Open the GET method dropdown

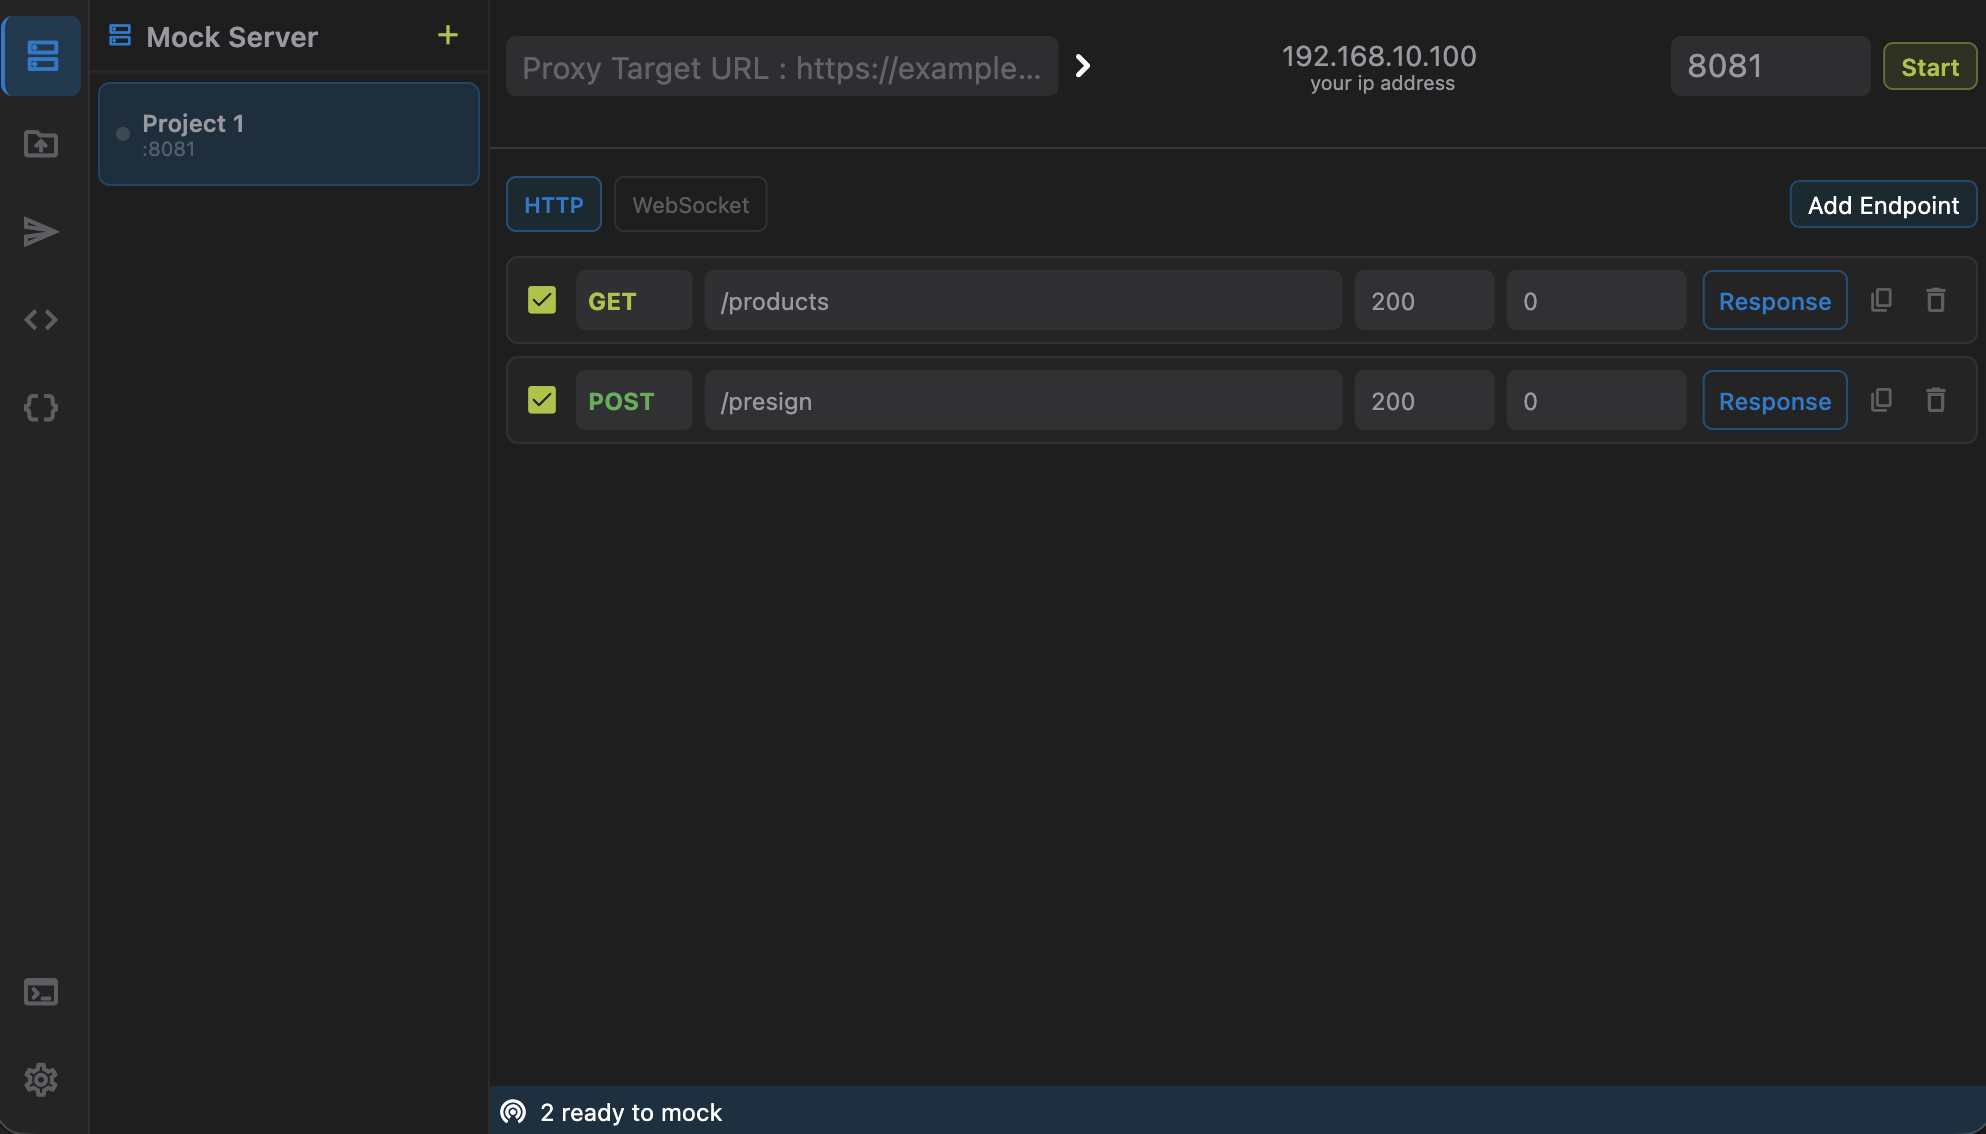(x=633, y=301)
